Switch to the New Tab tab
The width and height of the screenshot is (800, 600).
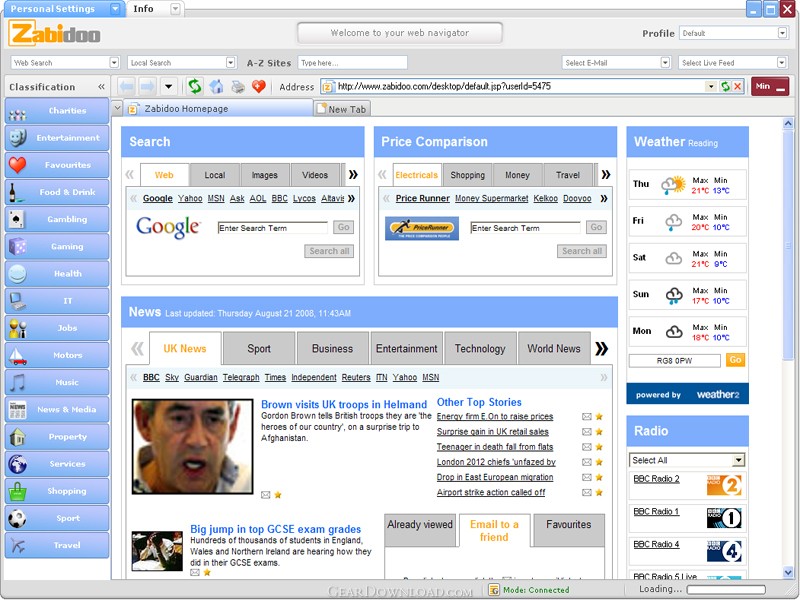click(x=342, y=109)
